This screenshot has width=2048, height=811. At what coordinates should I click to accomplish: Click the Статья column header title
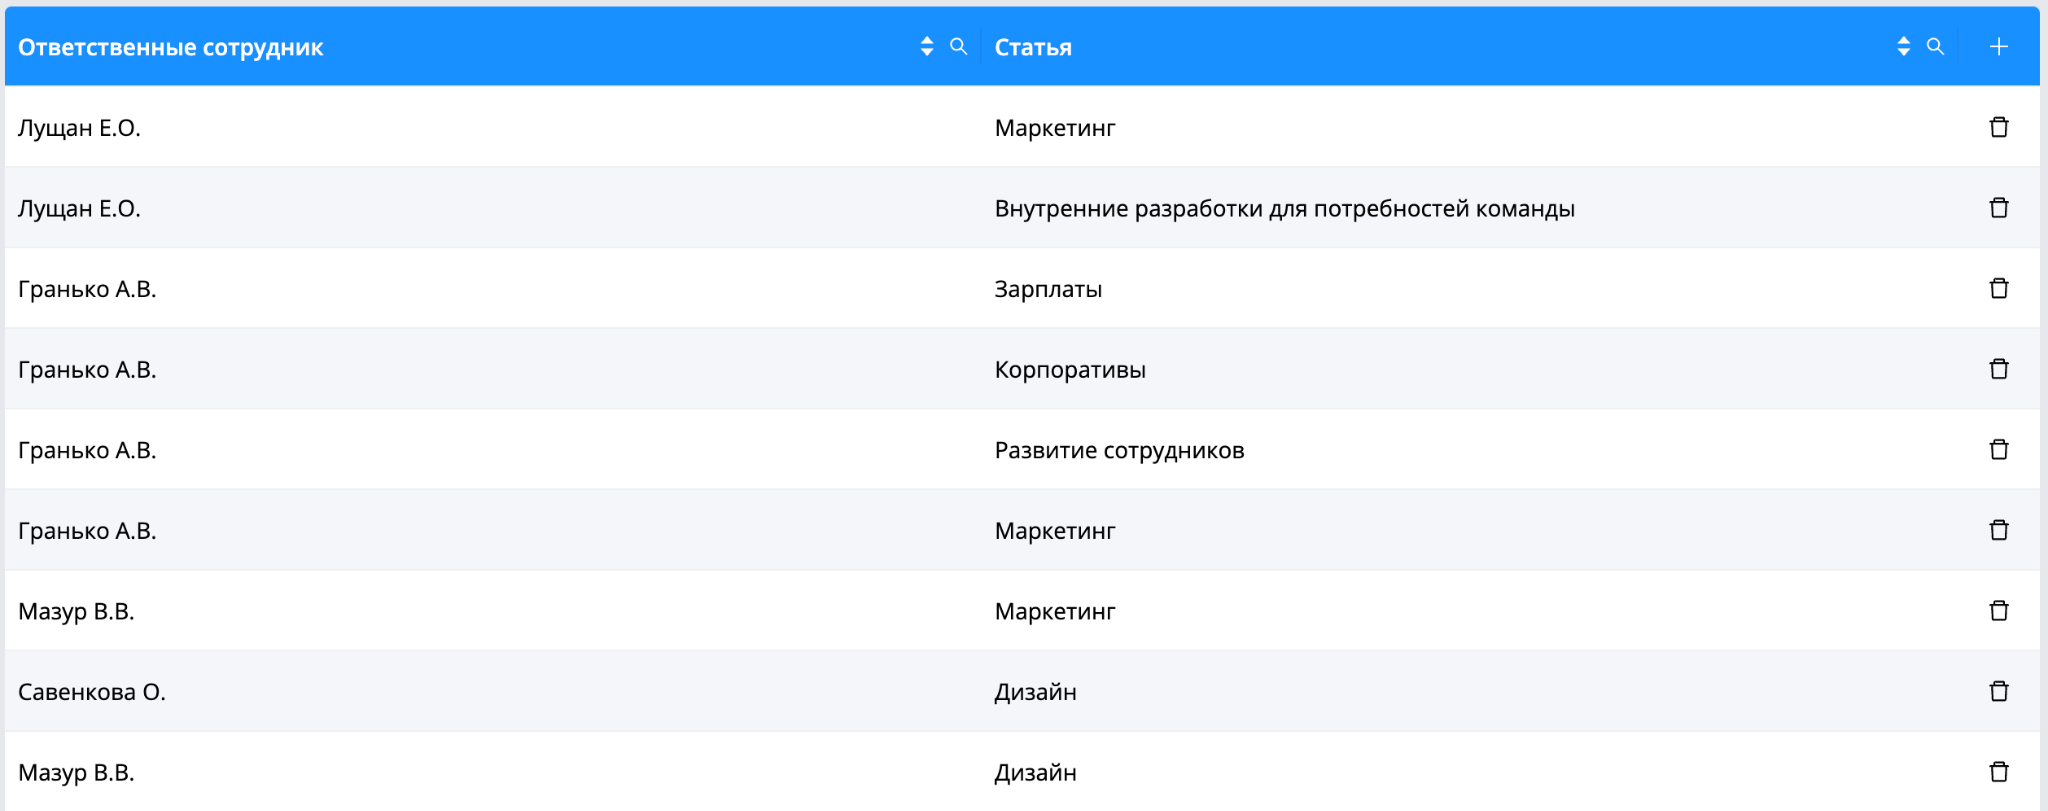click(x=1033, y=48)
